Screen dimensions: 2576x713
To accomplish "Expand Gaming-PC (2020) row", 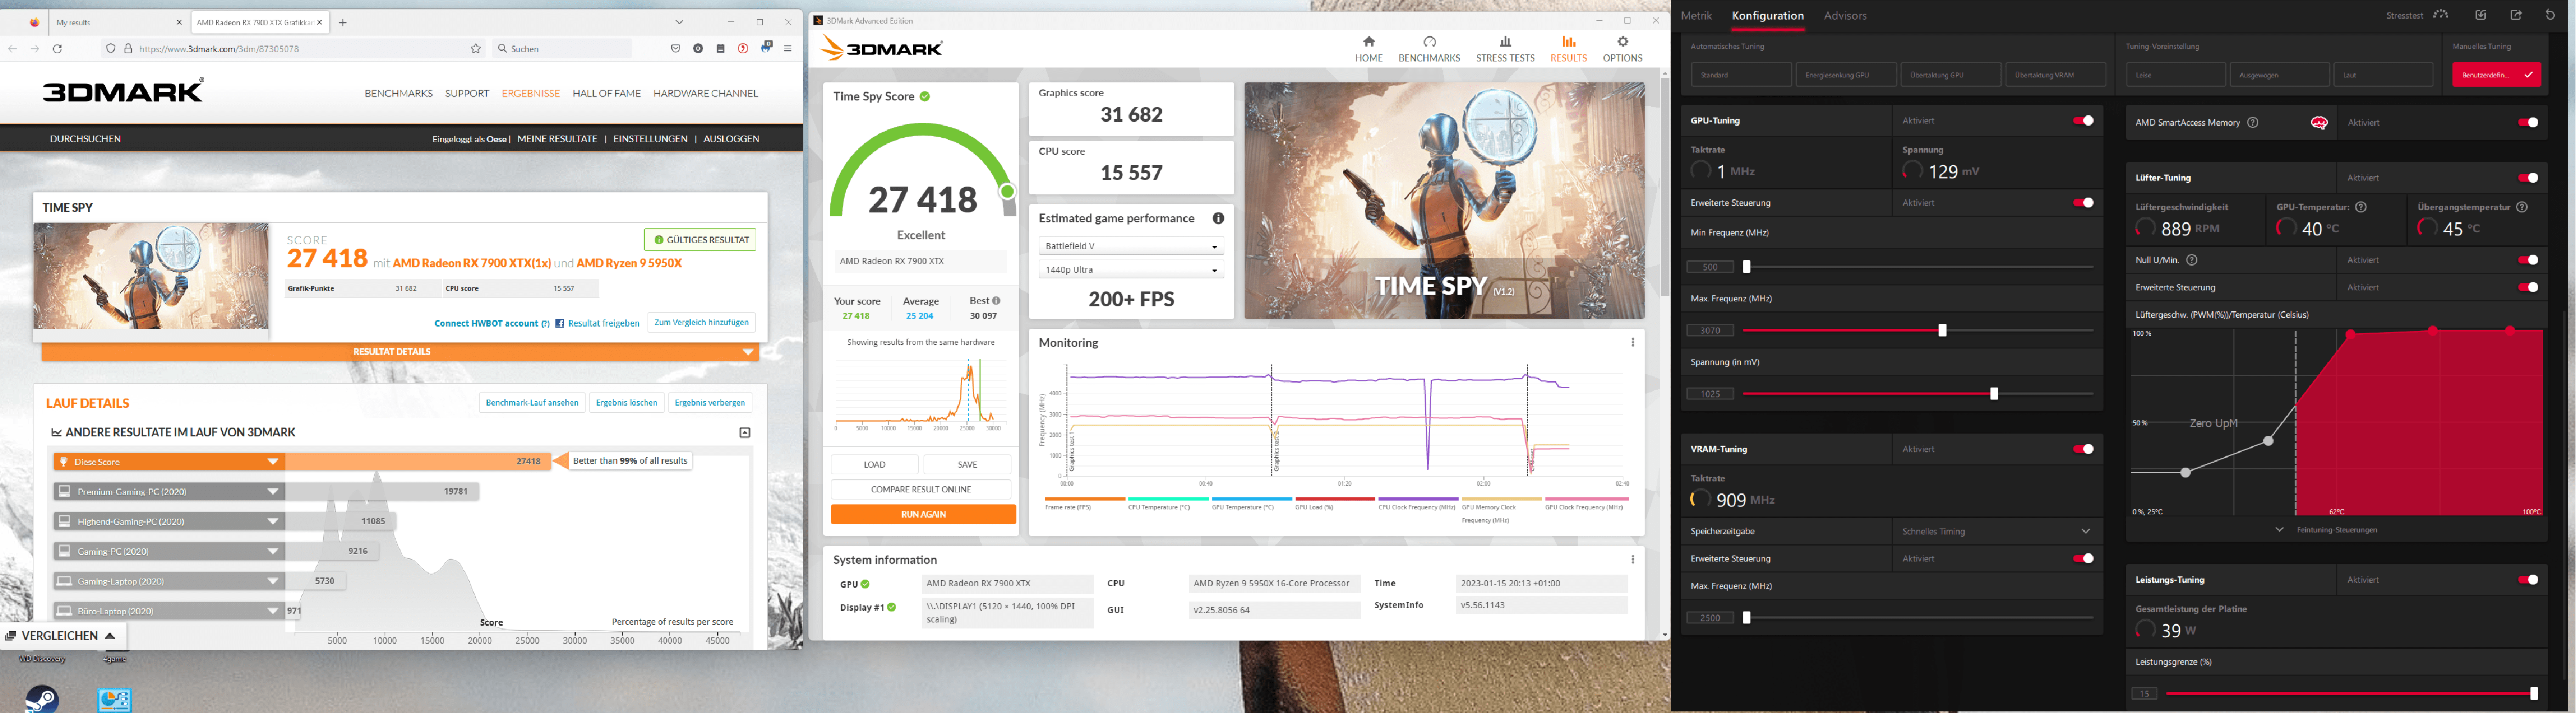I will (x=273, y=551).
